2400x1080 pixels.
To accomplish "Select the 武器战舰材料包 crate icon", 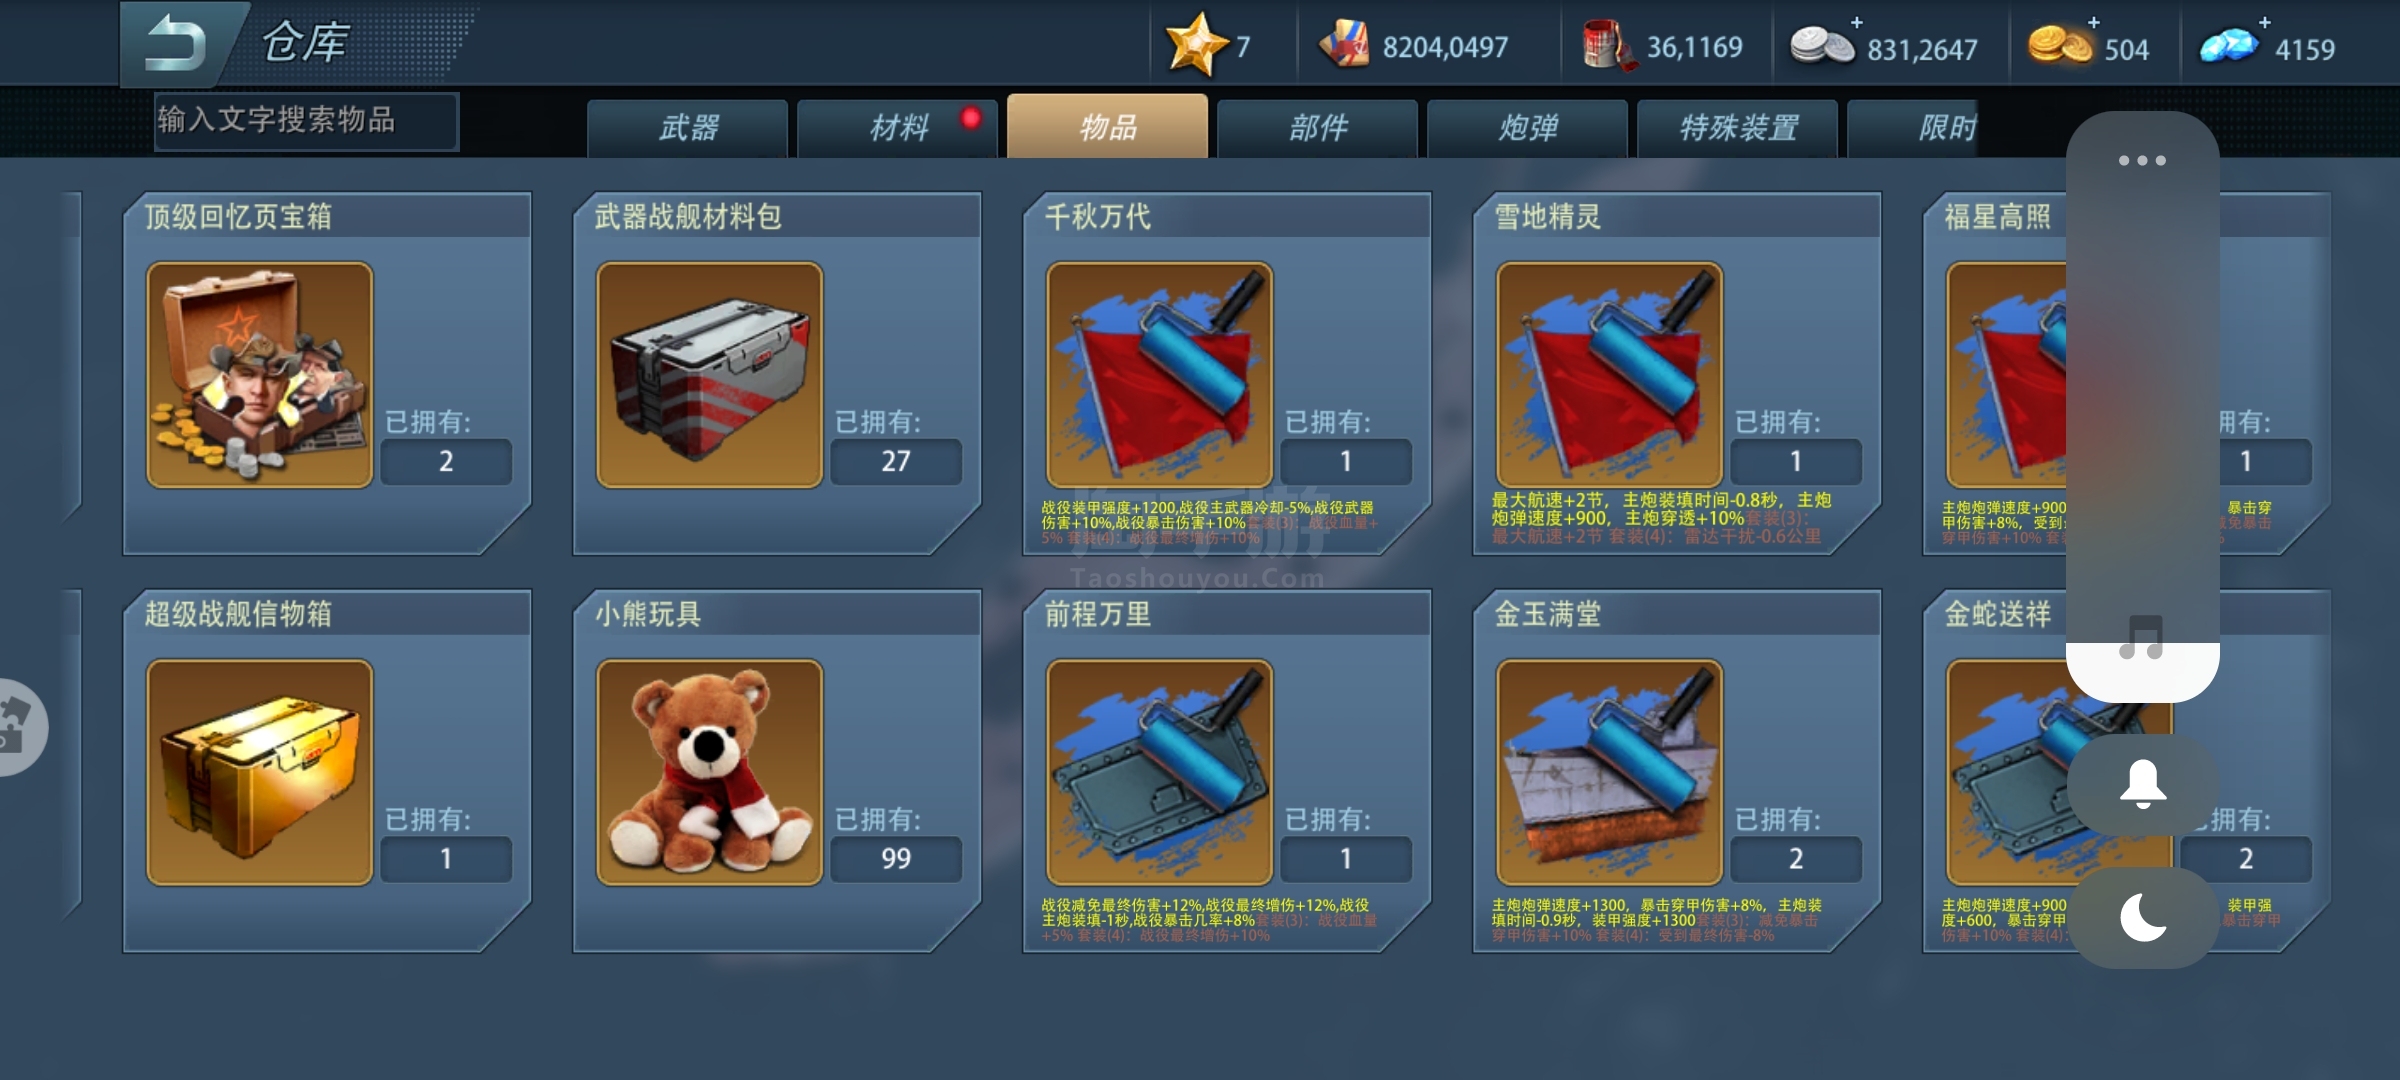I will [710, 375].
